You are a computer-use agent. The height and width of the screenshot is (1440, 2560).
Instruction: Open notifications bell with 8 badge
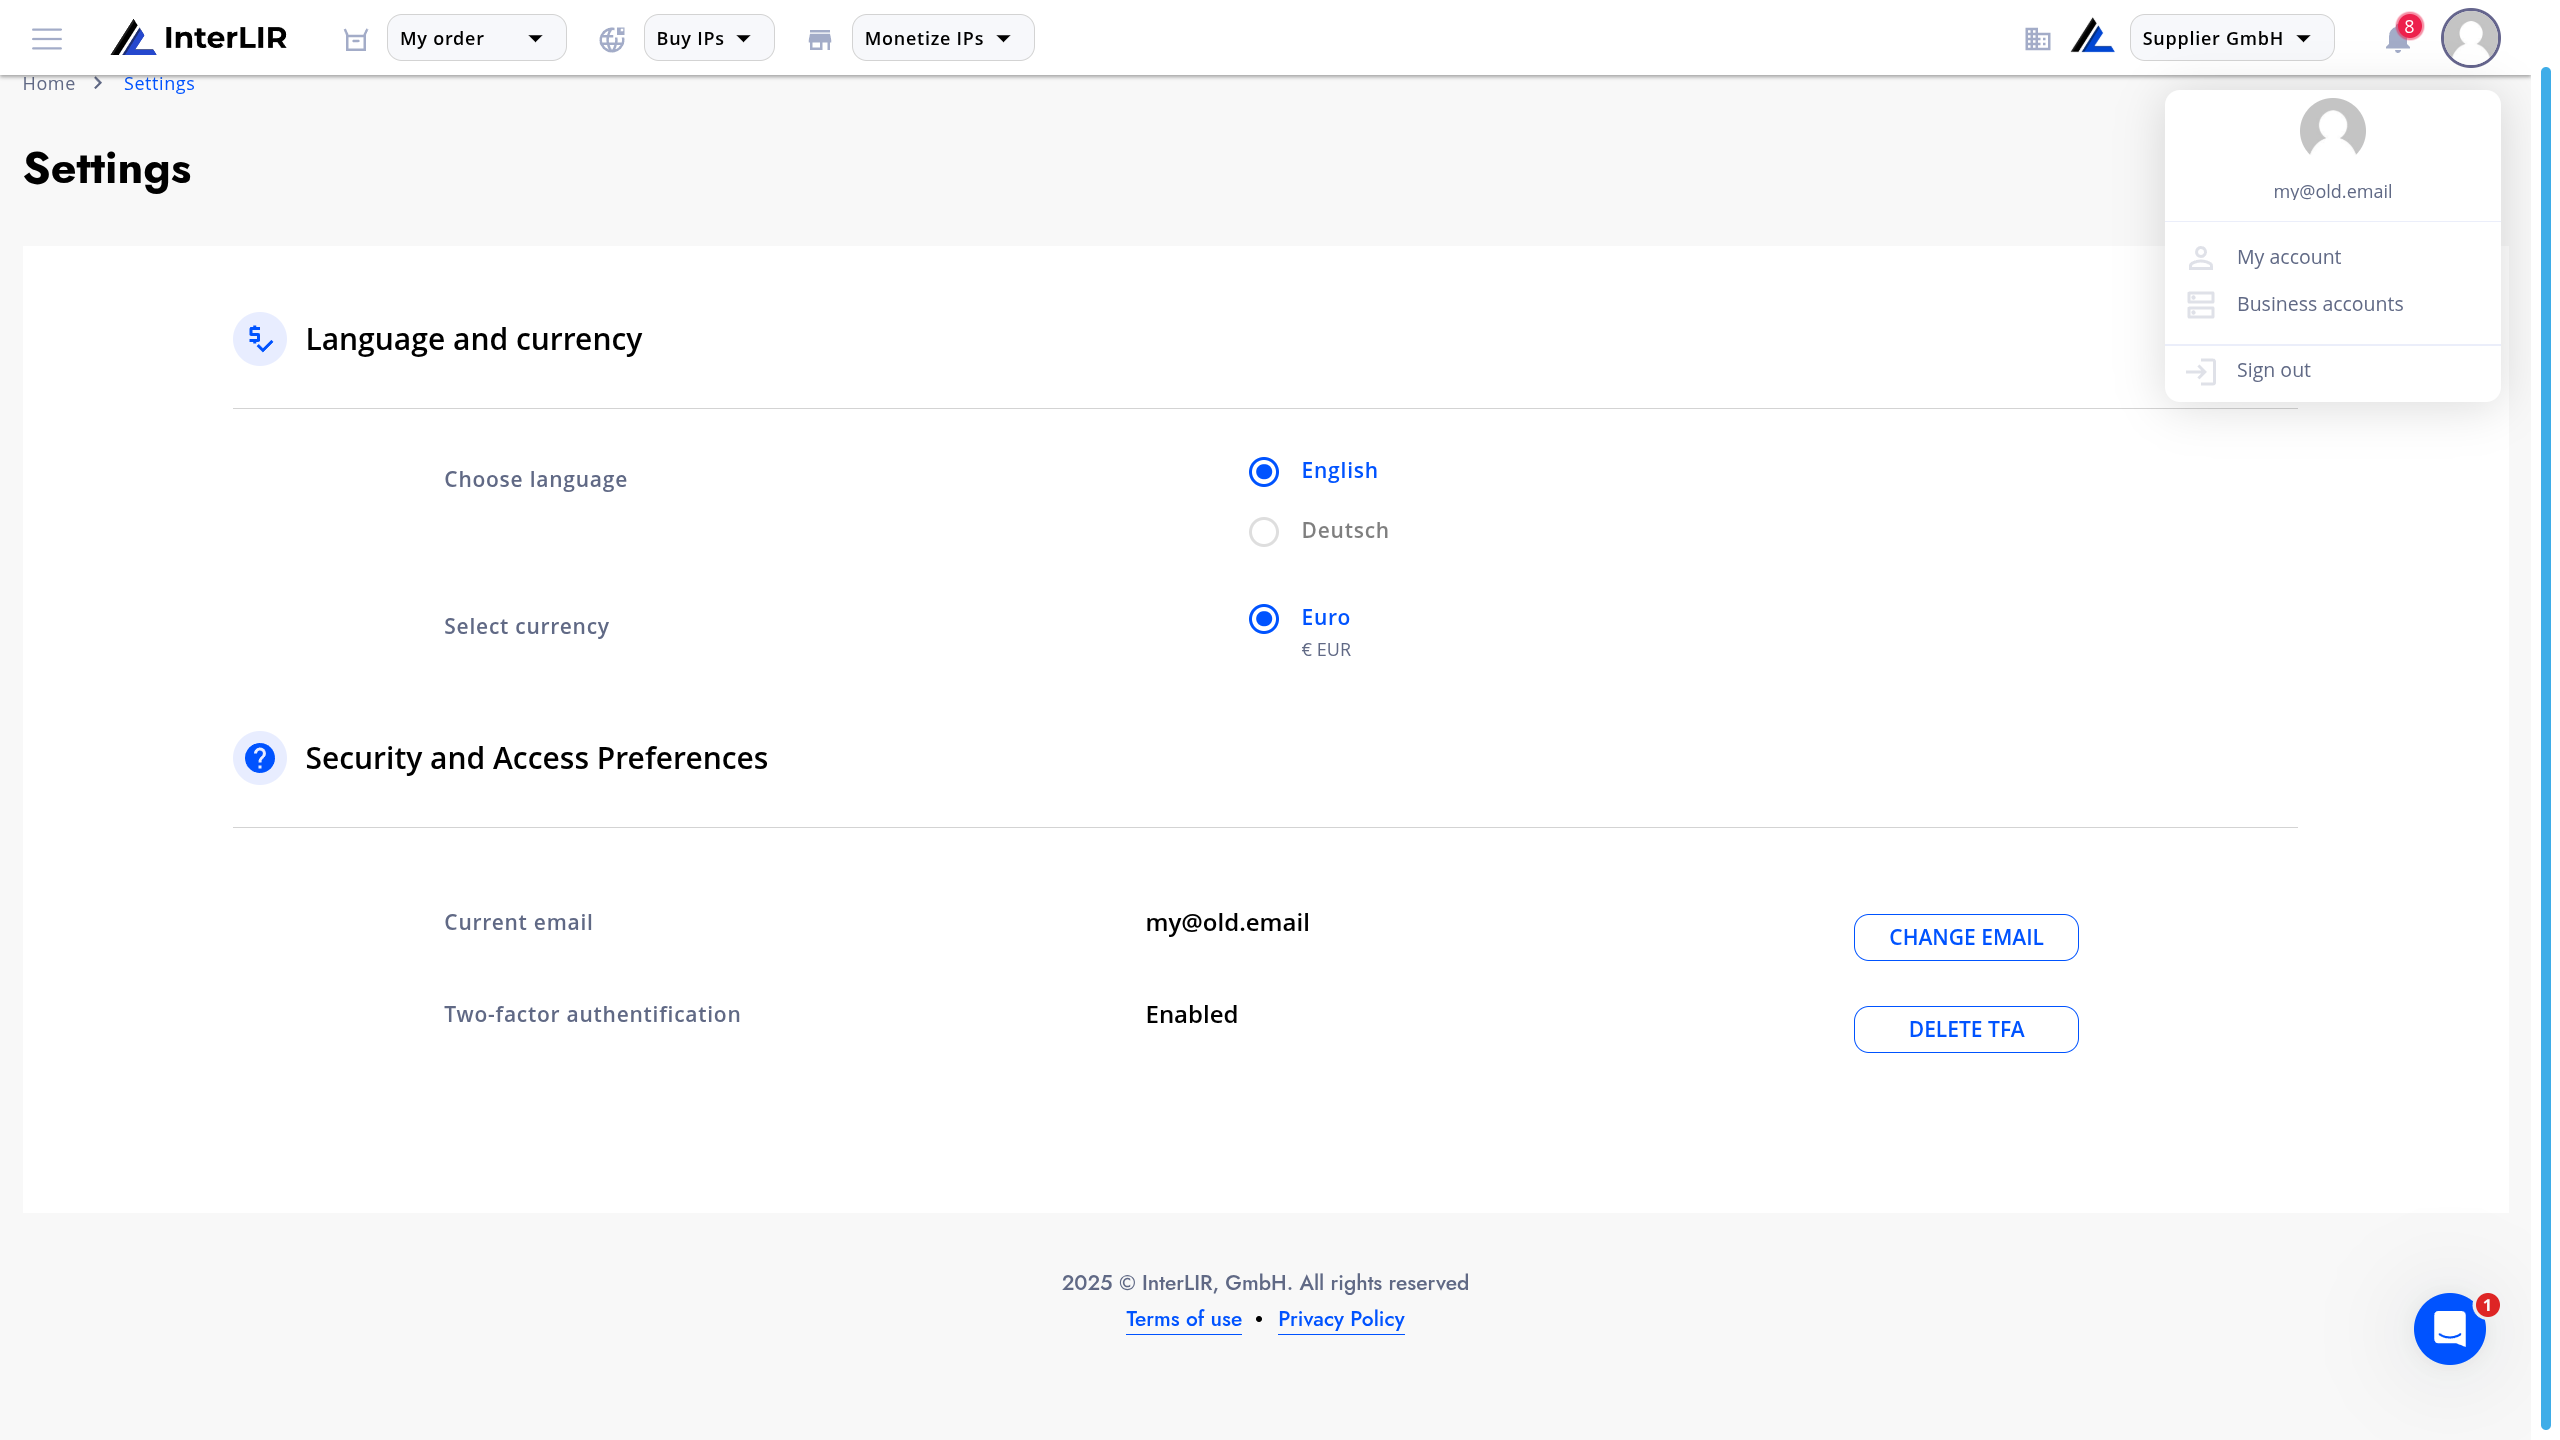click(x=2398, y=38)
